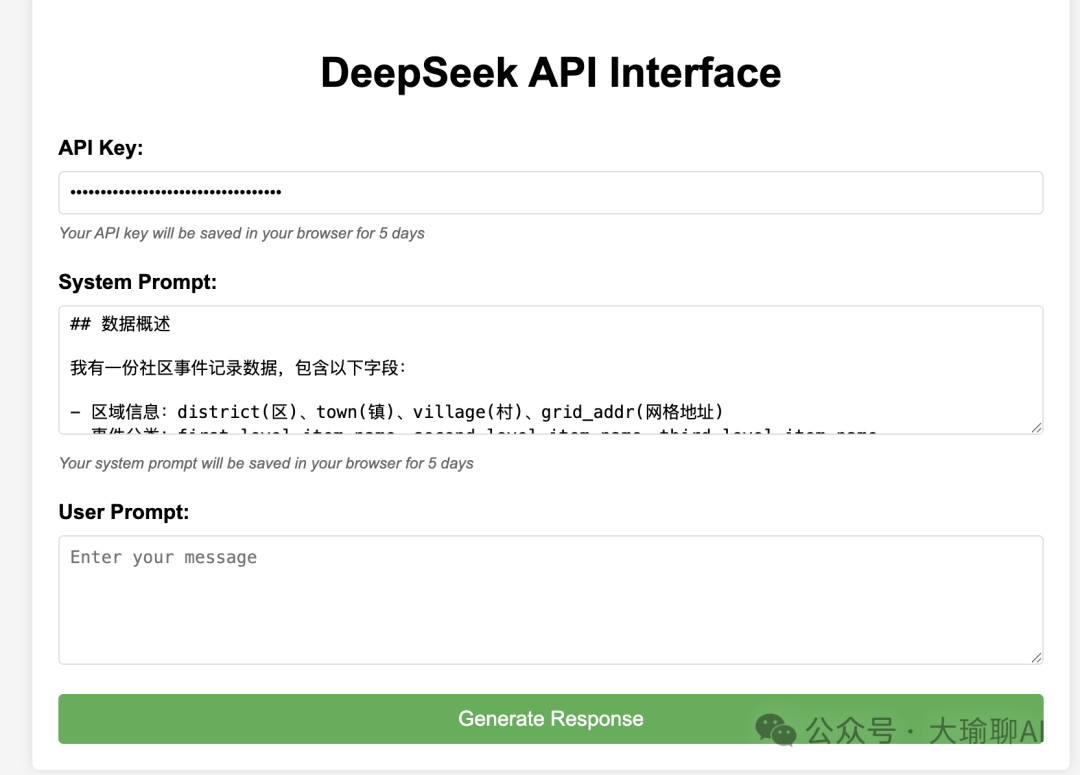Click the 'User Prompt:' label
1080x775 pixels.
[124, 512]
